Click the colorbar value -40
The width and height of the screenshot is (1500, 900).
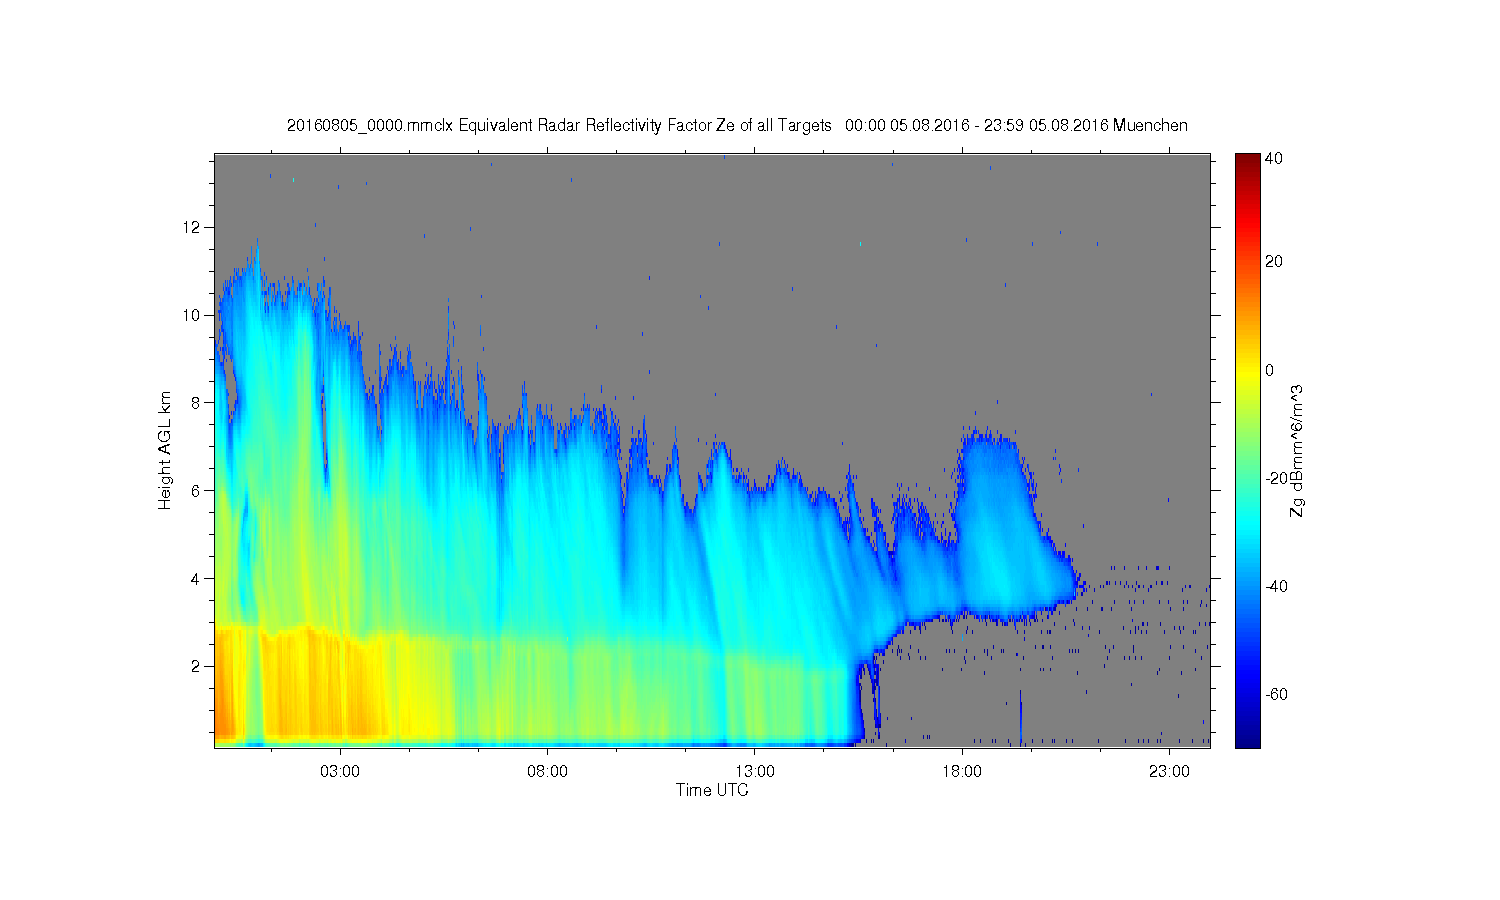[x=1276, y=586]
